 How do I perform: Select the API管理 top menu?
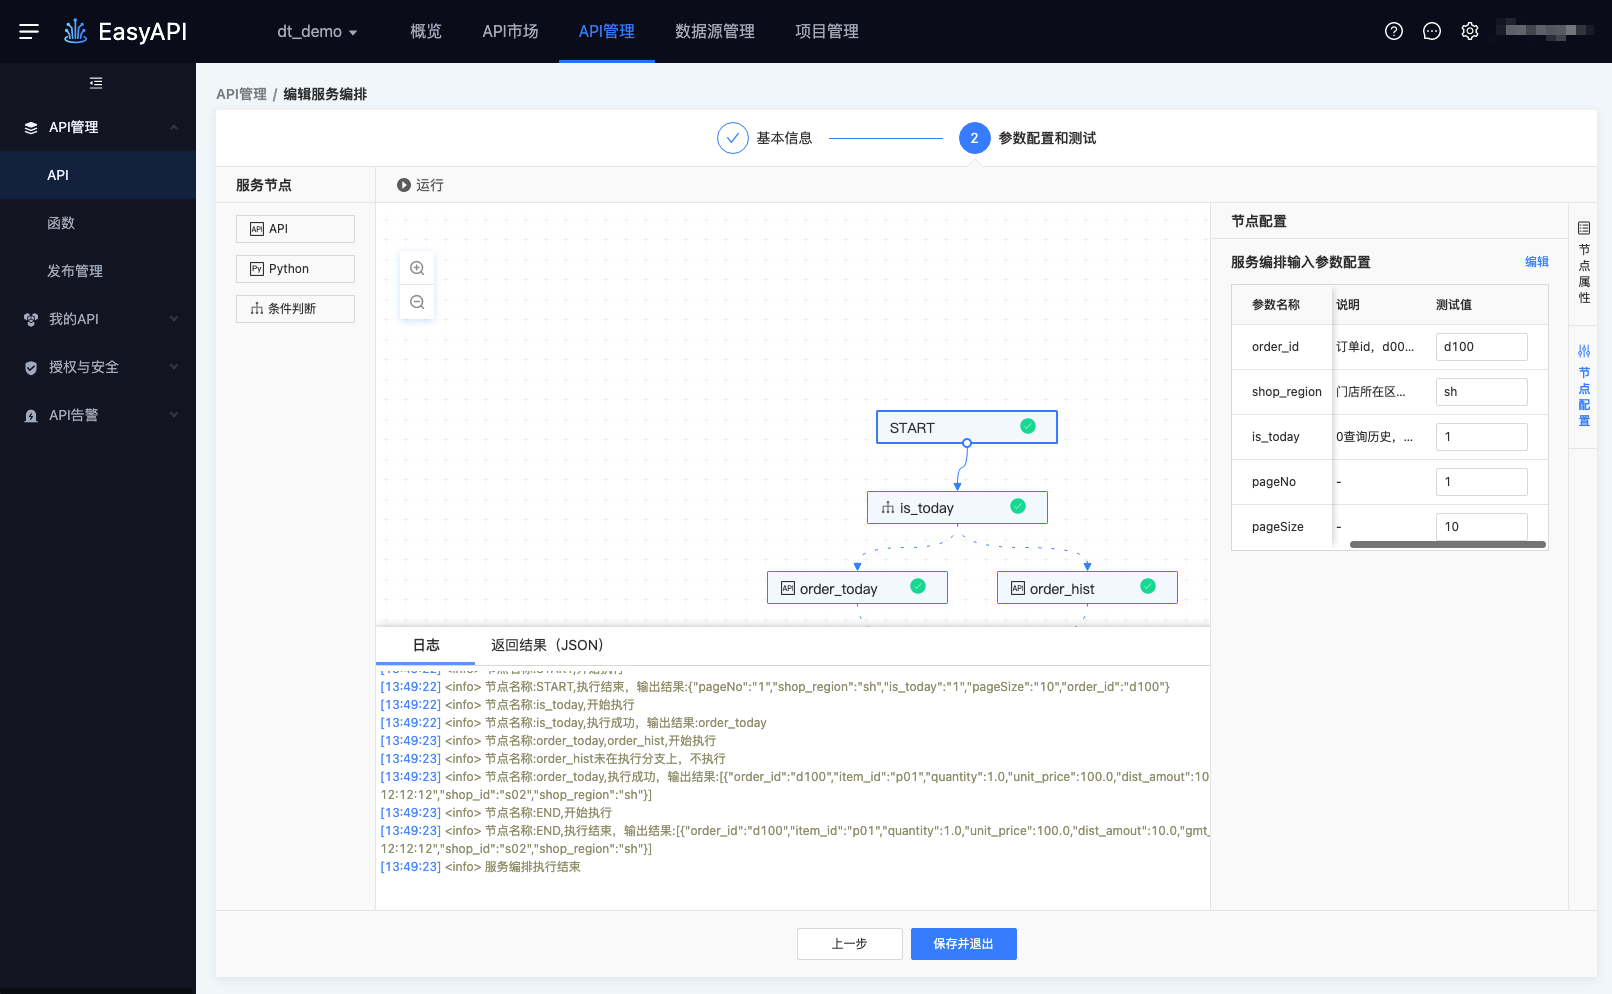click(607, 31)
